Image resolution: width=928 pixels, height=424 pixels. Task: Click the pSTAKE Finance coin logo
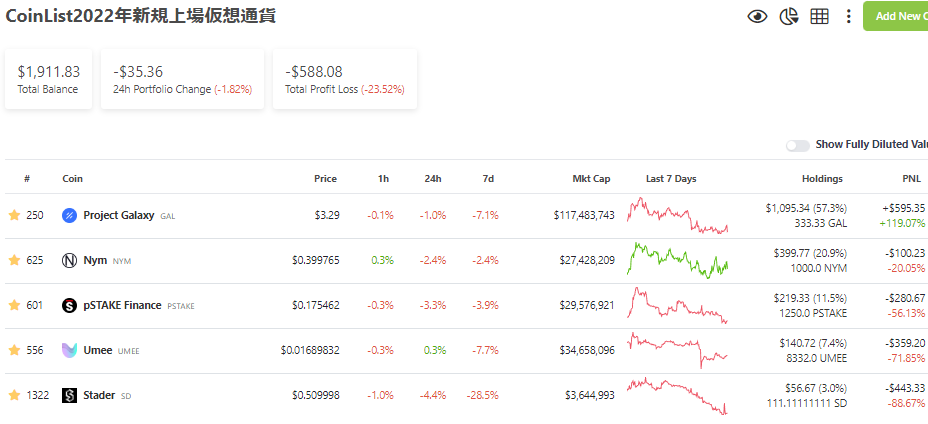click(69, 306)
